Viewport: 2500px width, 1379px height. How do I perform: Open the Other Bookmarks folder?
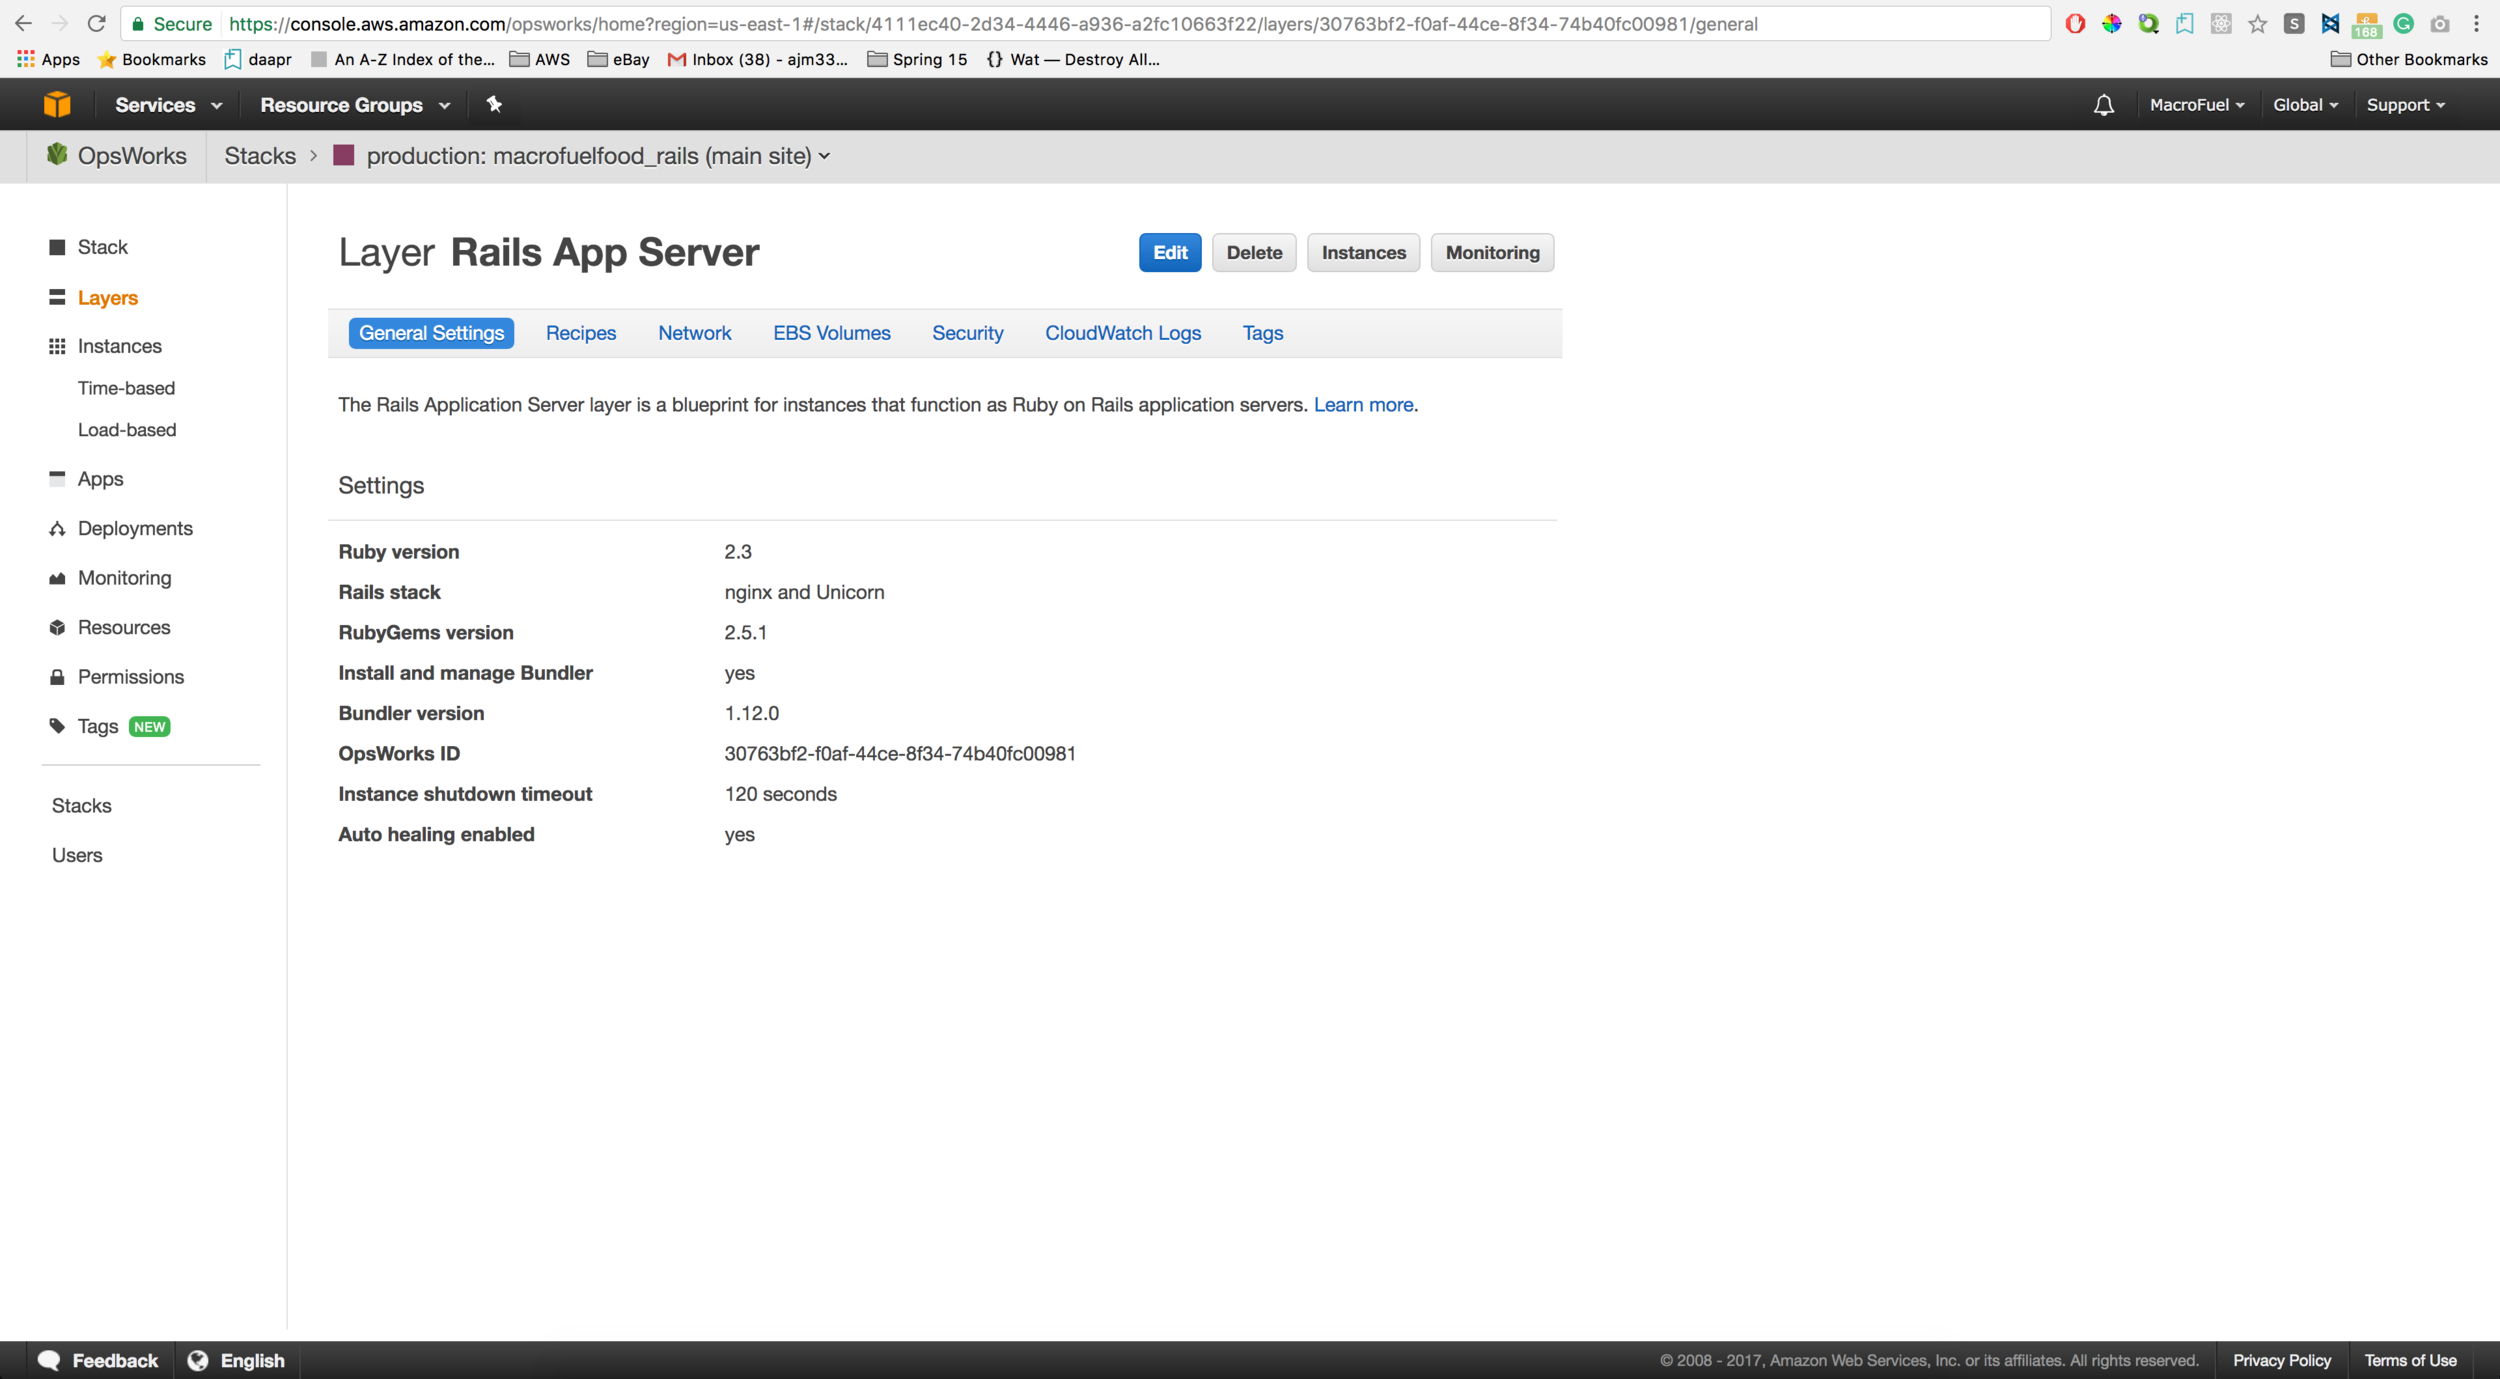pos(2408,59)
